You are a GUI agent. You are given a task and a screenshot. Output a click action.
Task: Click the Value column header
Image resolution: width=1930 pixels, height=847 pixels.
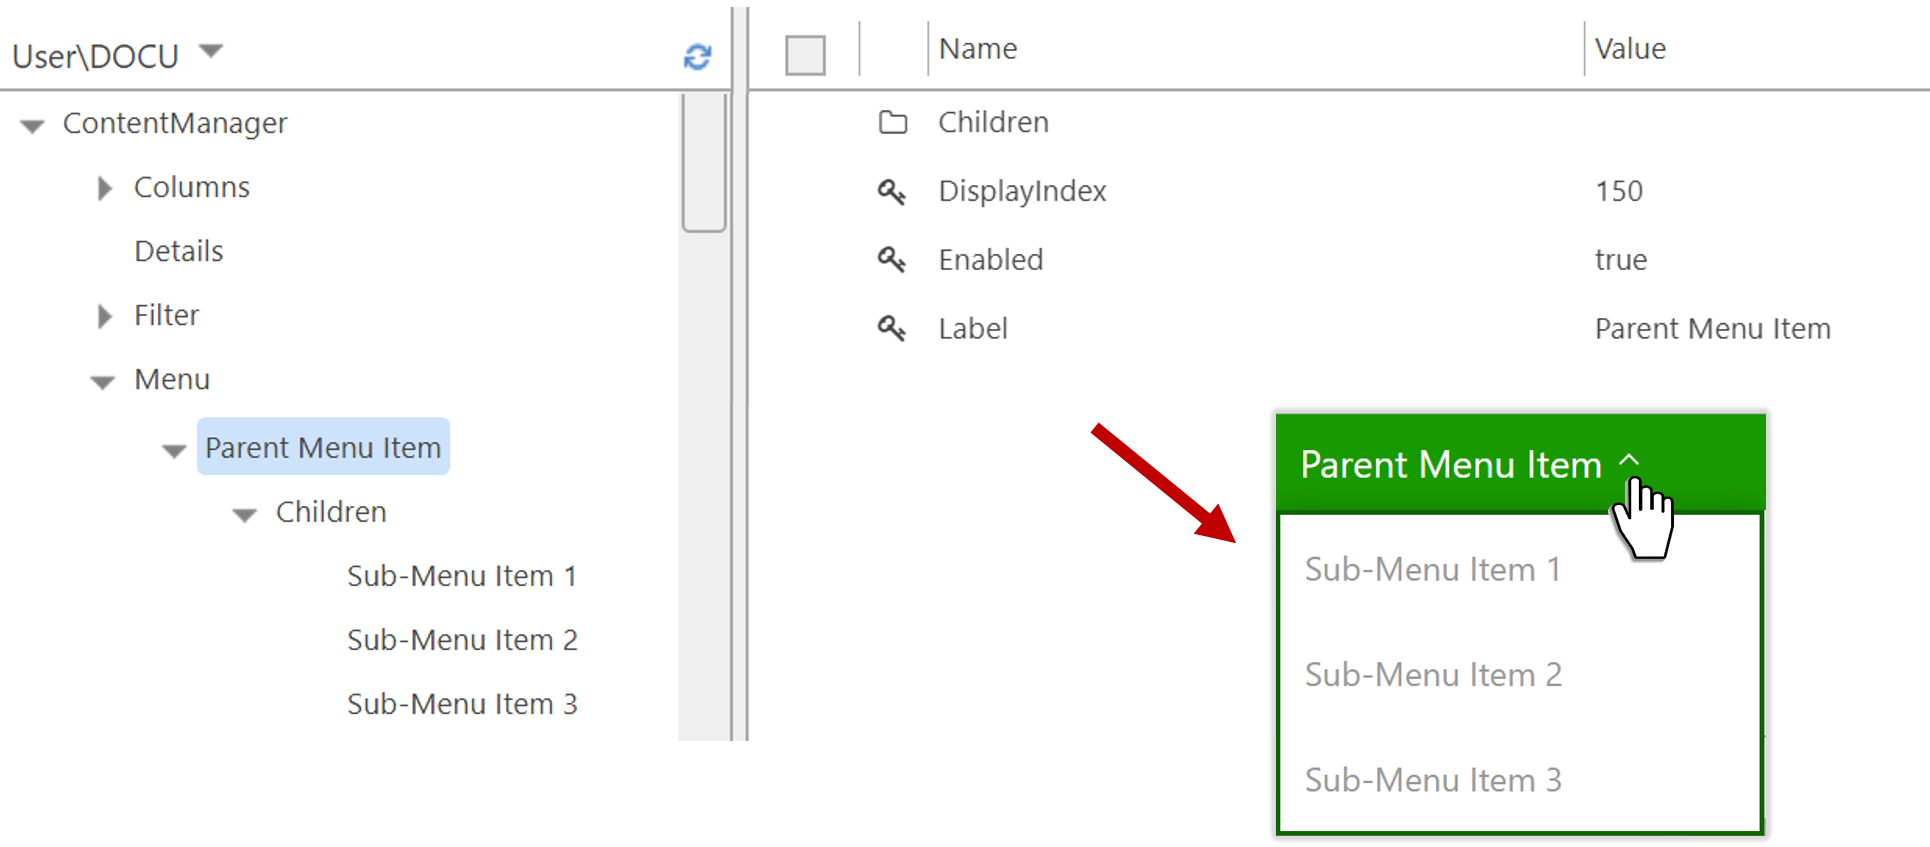click(x=1629, y=49)
